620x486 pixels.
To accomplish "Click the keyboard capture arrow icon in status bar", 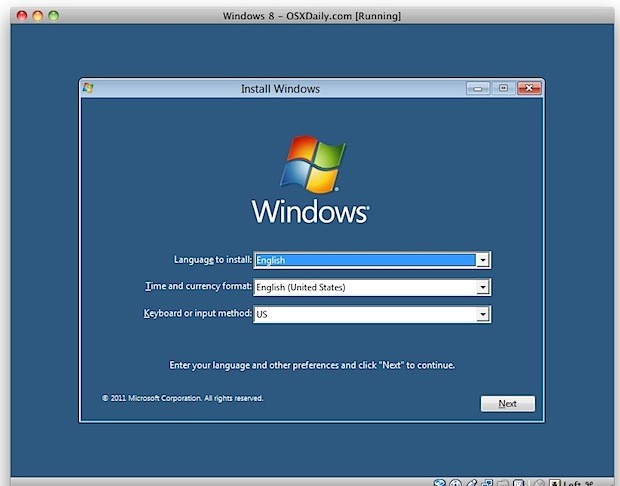I will [x=555, y=481].
